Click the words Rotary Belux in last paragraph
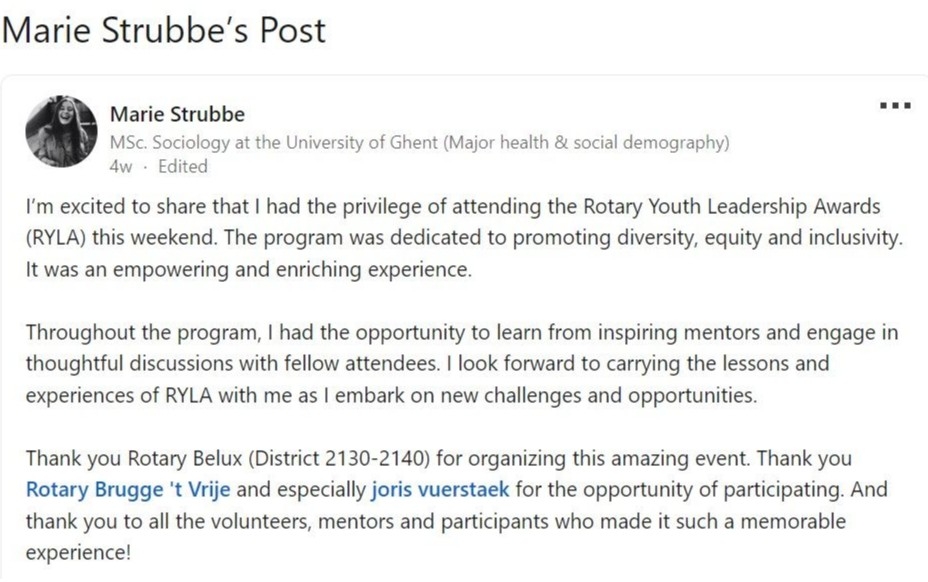The width and height of the screenshot is (928, 582). coord(185,458)
